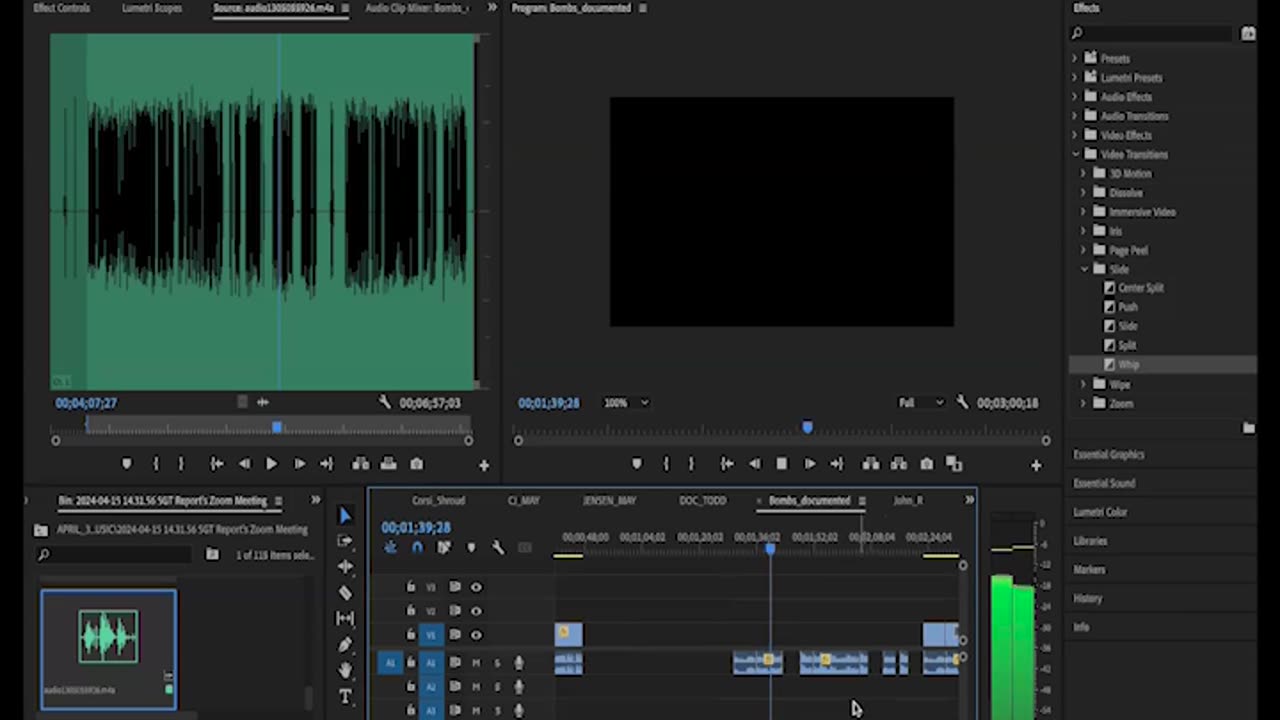Switch to Effect Controls tab
Image resolution: width=1280 pixels, height=720 pixels.
(x=61, y=8)
